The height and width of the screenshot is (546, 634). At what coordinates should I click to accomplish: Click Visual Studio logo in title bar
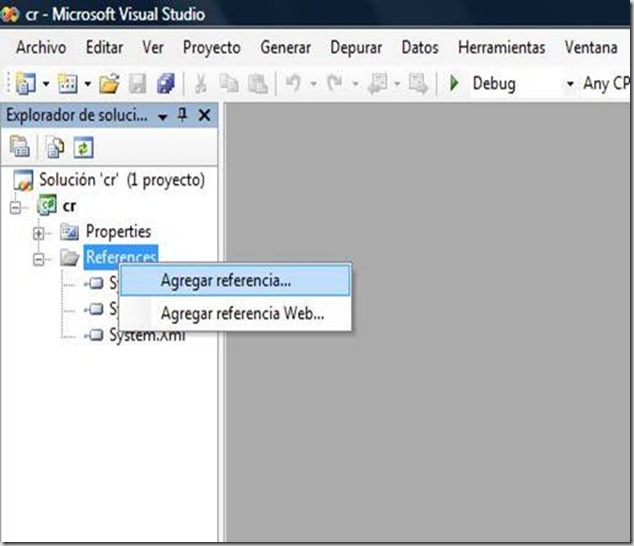[10, 15]
